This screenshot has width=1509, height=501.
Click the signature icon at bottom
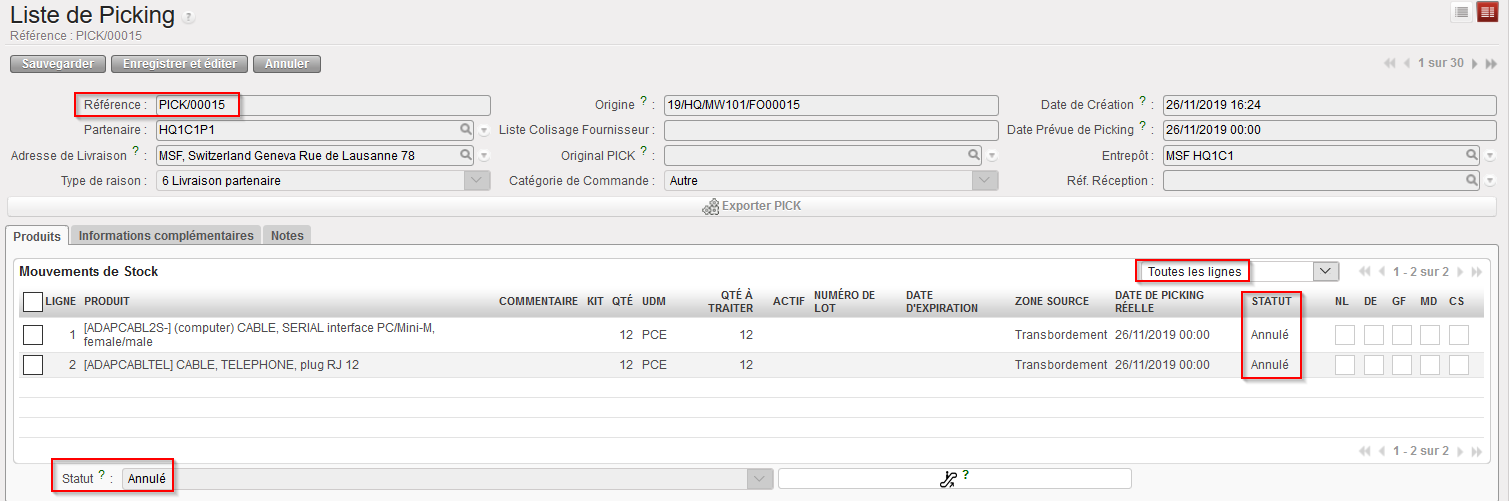[x=948, y=479]
